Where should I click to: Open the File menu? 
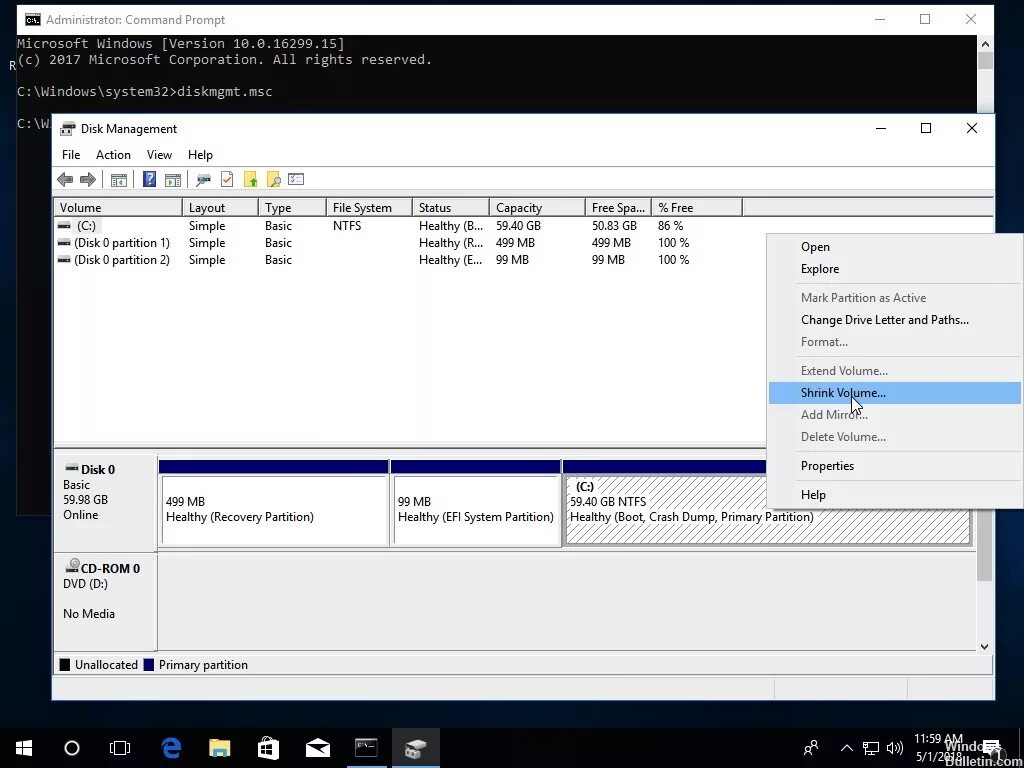click(71, 155)
